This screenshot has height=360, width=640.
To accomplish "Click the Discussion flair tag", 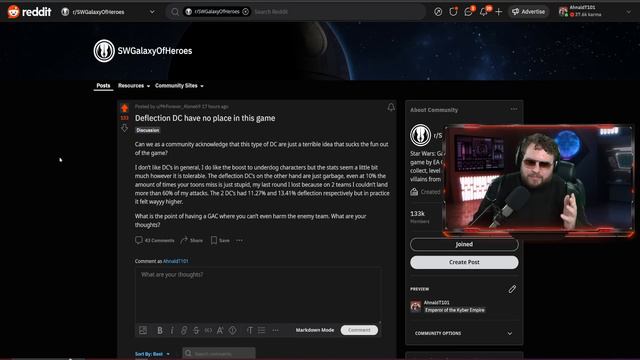I will [148, 130].
